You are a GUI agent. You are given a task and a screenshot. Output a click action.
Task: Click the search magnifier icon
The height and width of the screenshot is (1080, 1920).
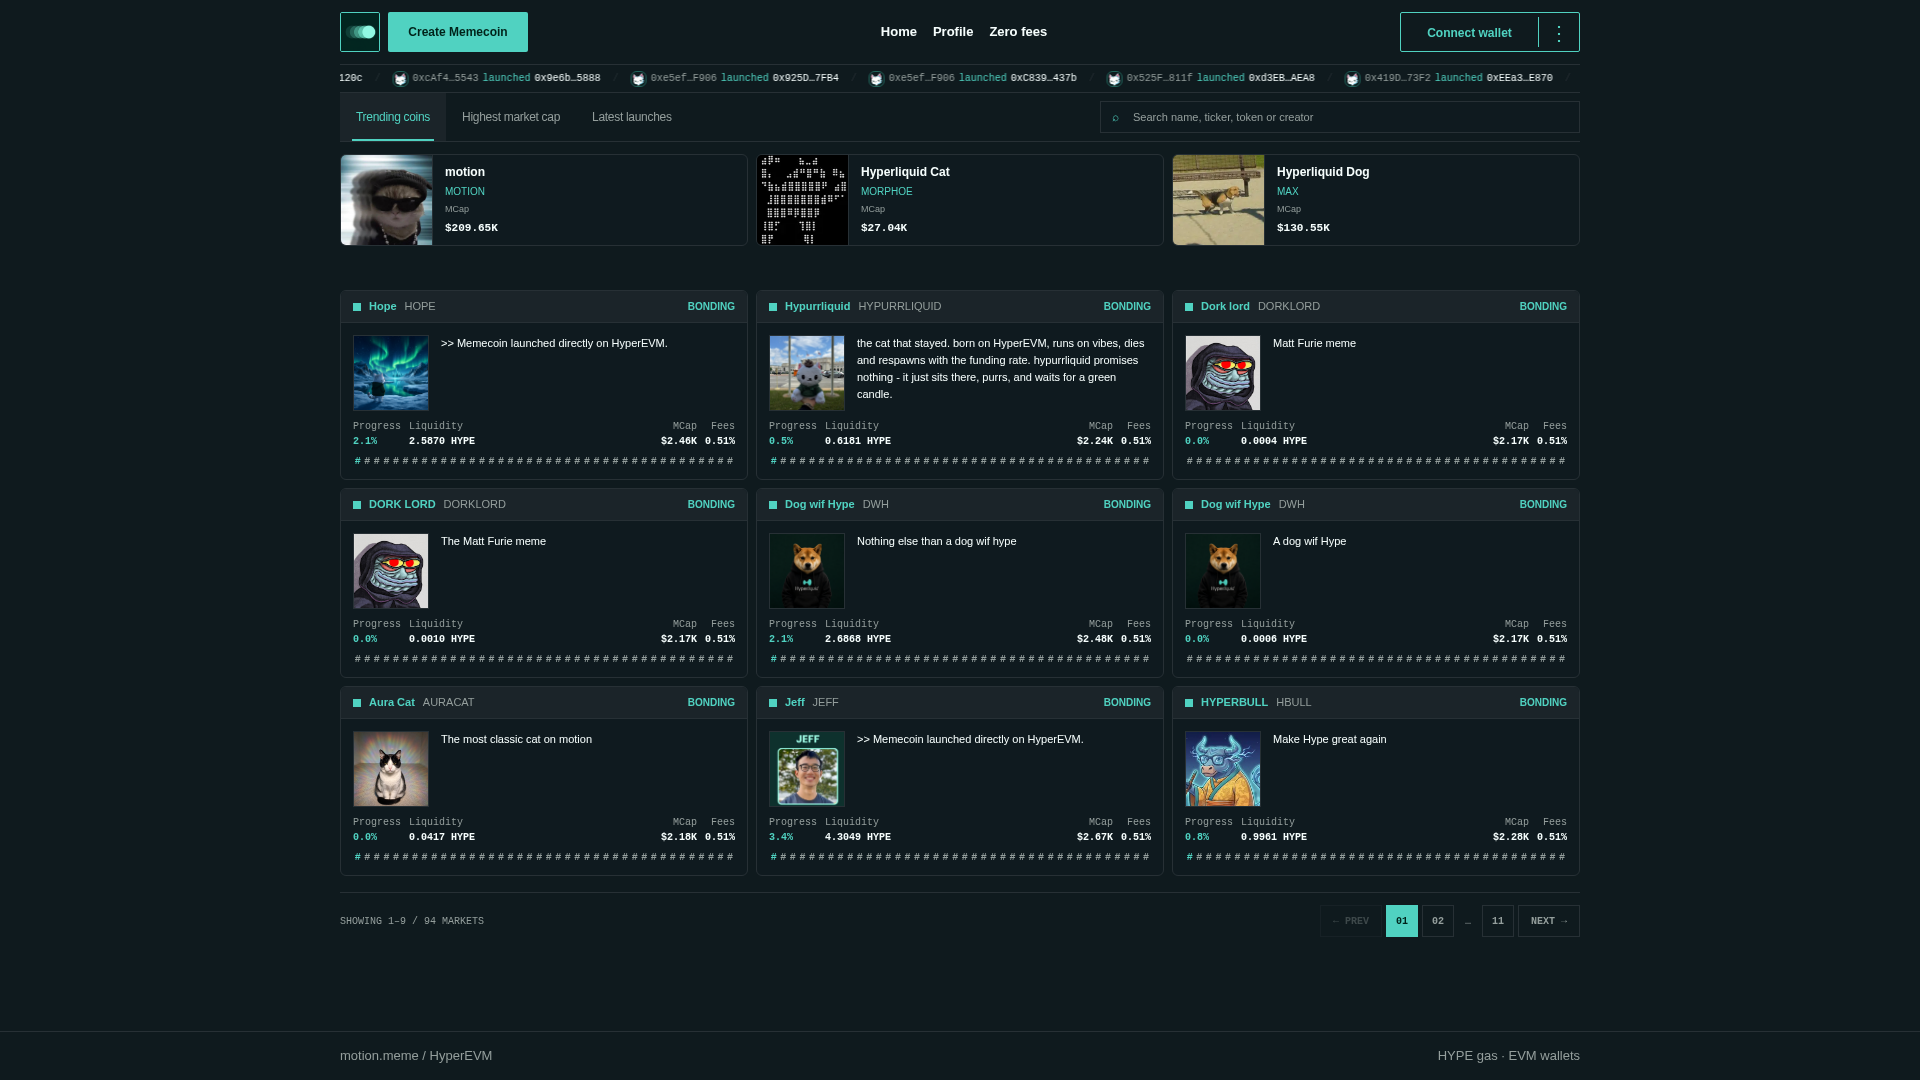[1115, 118]
